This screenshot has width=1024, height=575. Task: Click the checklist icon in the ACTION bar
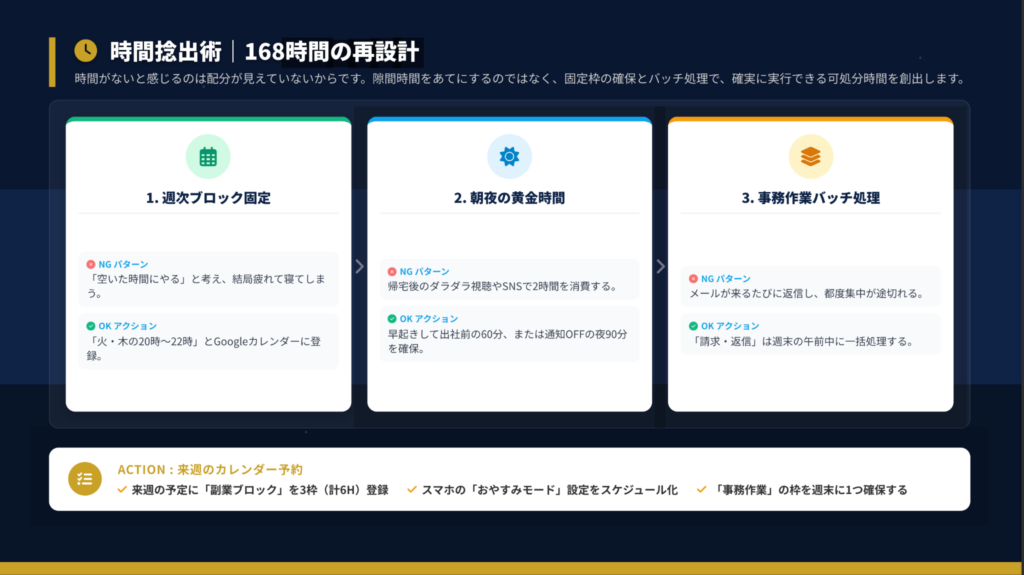tap(85, 479)
